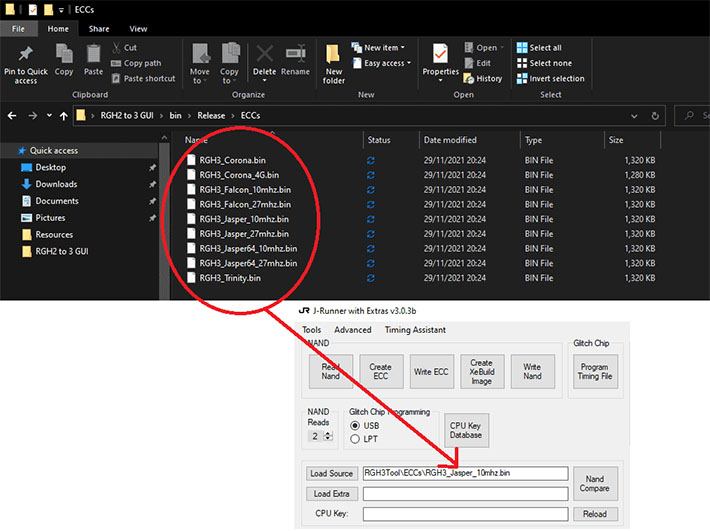Screen dimensions: 710x531
Task: Click Invert selection
Action: pyautogui.click(x=551, y=79)
